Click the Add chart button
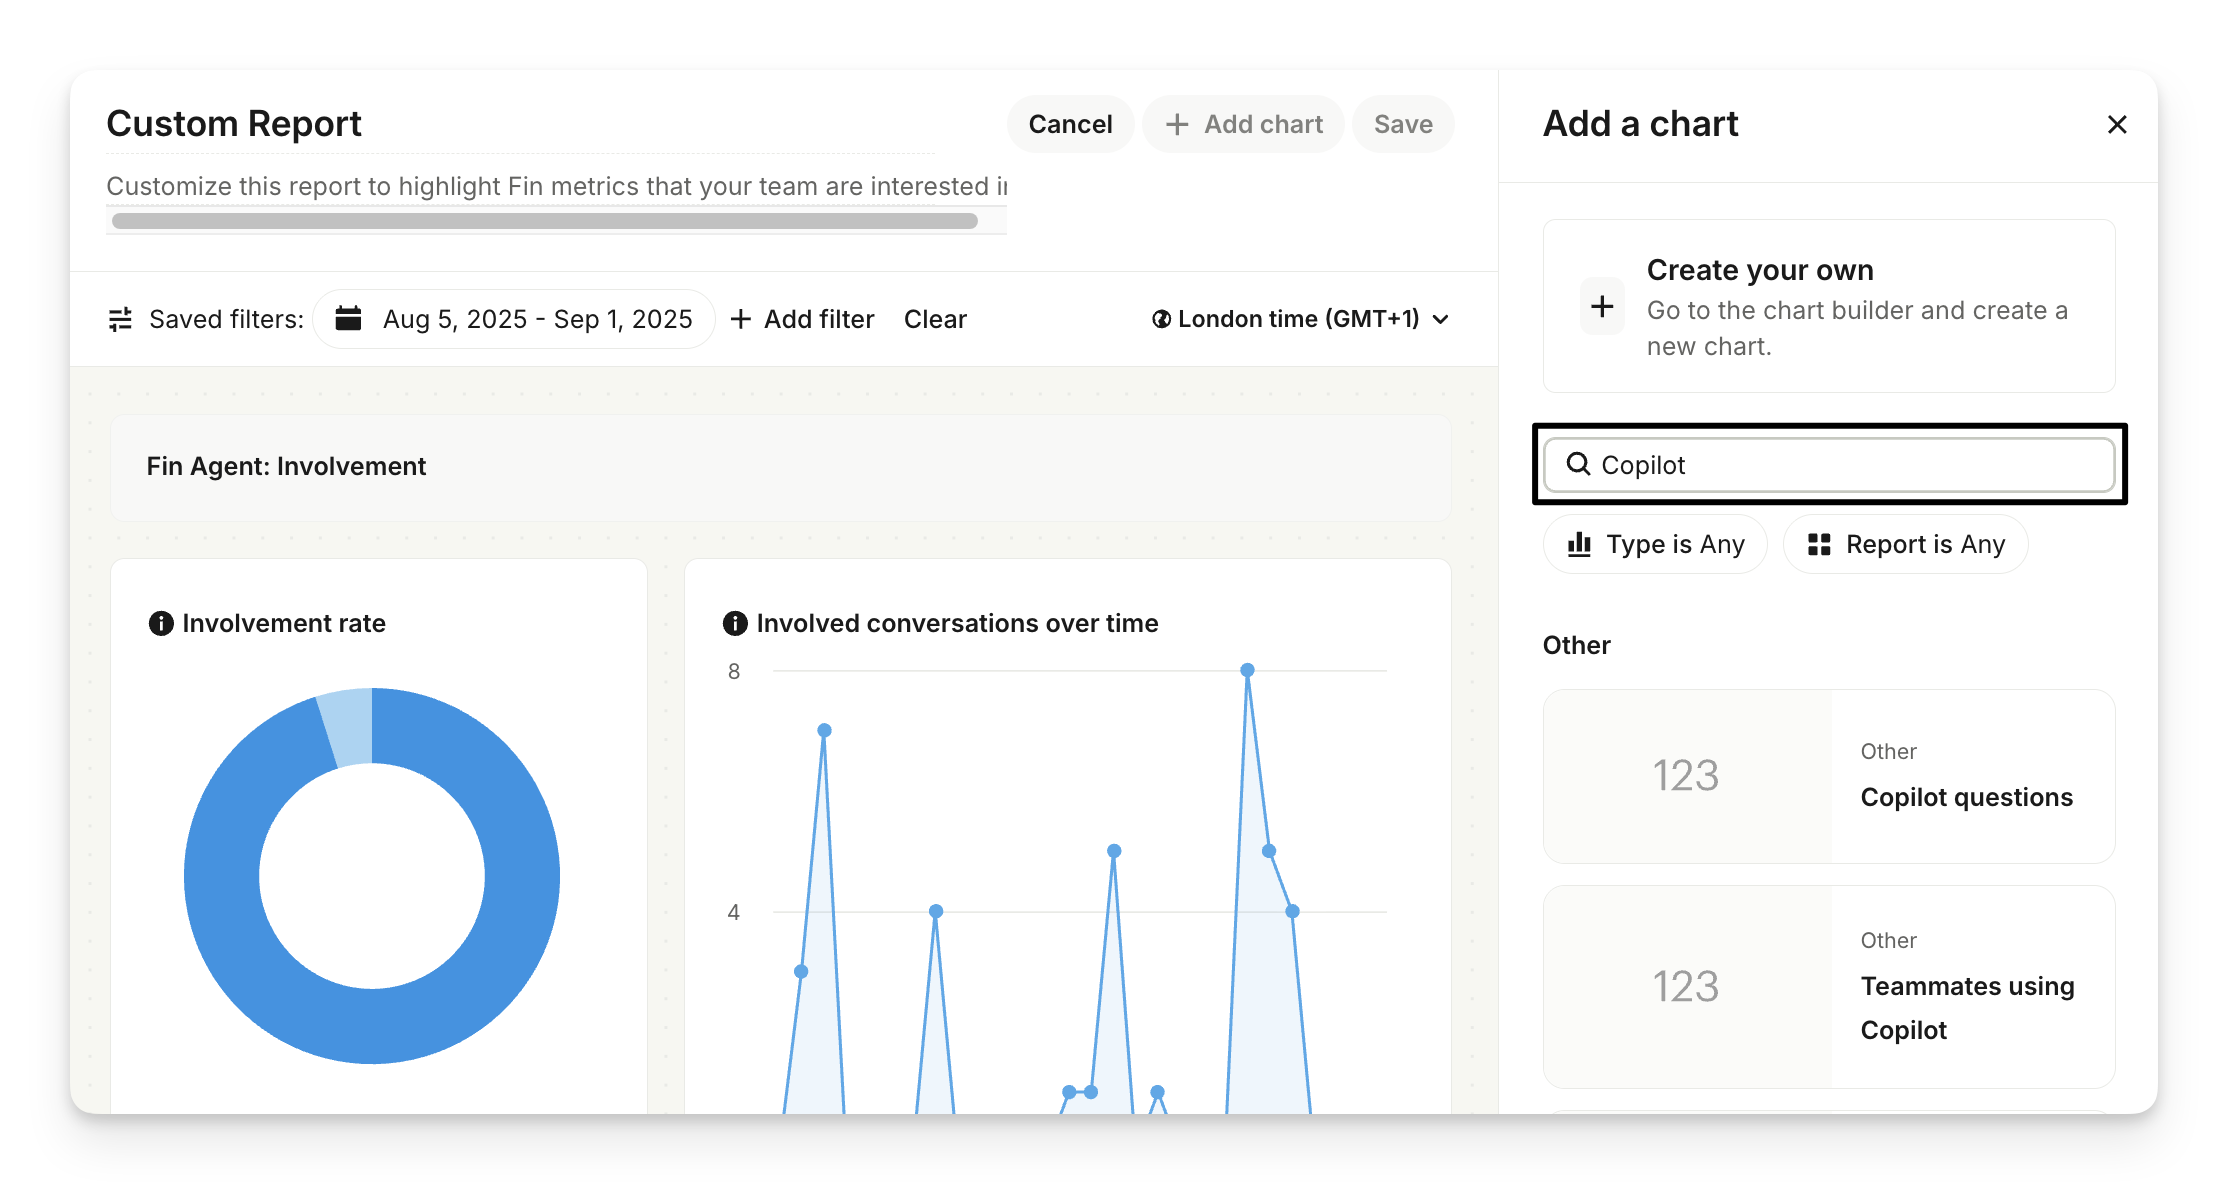Image resolution: width=2228 pixels, height=1184 pixels. (1243, 124)
